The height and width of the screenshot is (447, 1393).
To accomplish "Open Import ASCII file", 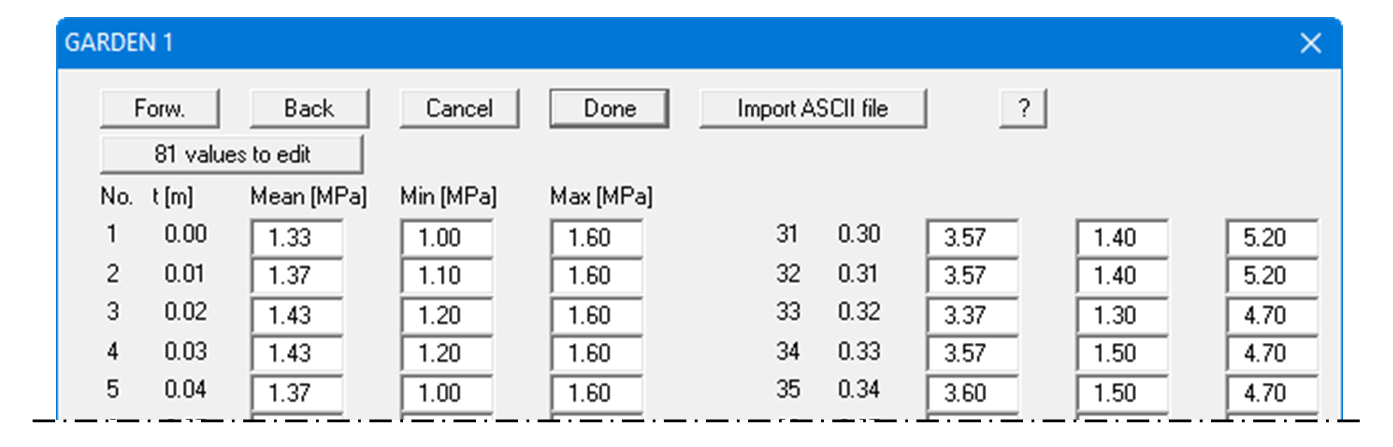I will click(812, 108).
